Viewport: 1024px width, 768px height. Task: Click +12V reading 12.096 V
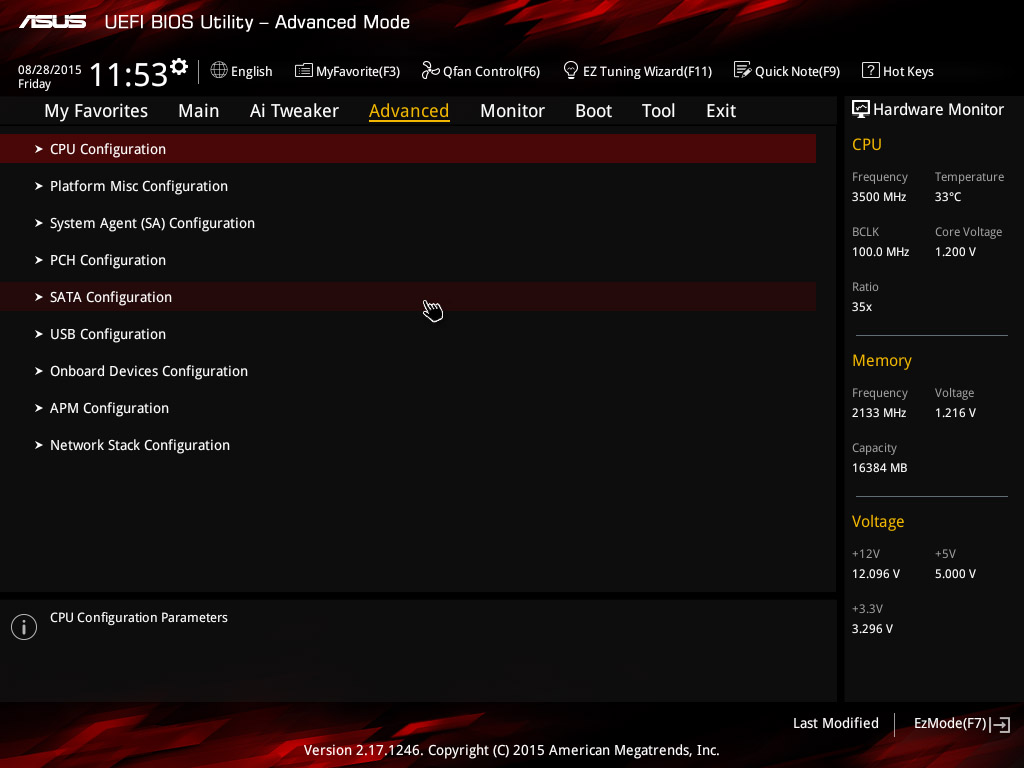[876, 573]
